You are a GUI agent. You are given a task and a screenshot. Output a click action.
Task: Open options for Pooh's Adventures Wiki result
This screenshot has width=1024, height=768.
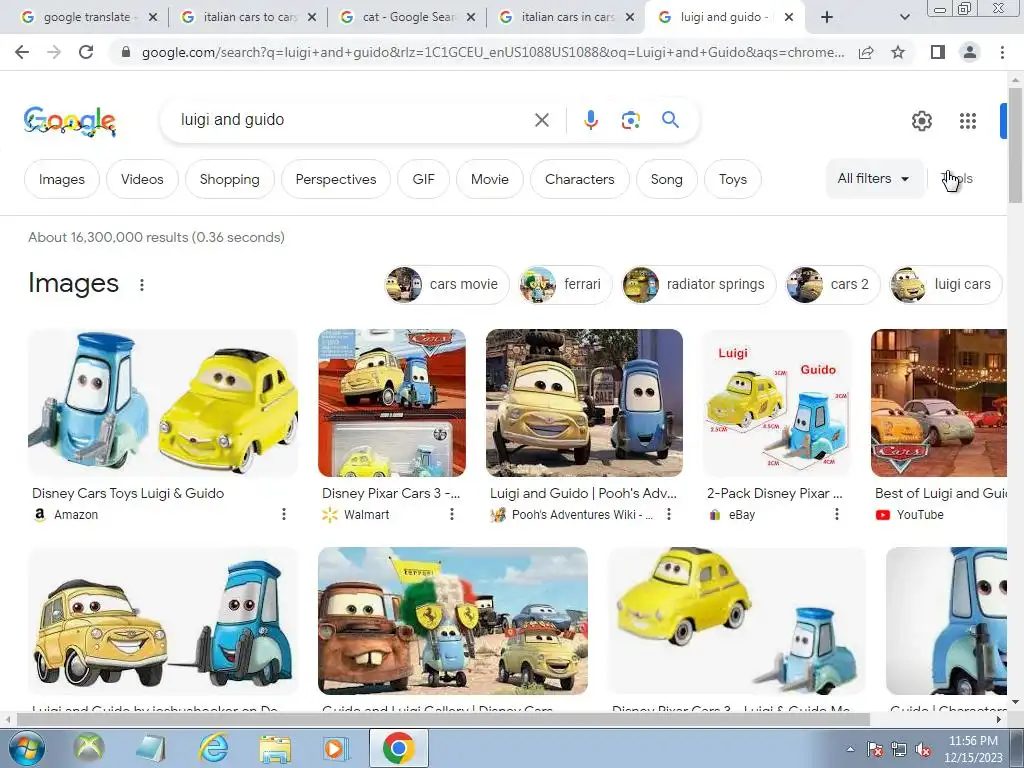click(x=669, y=515)
